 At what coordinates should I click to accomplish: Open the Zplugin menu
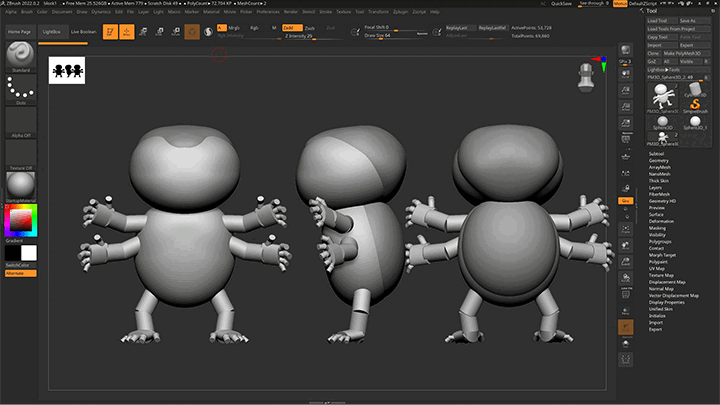click(x=400, y=12)
